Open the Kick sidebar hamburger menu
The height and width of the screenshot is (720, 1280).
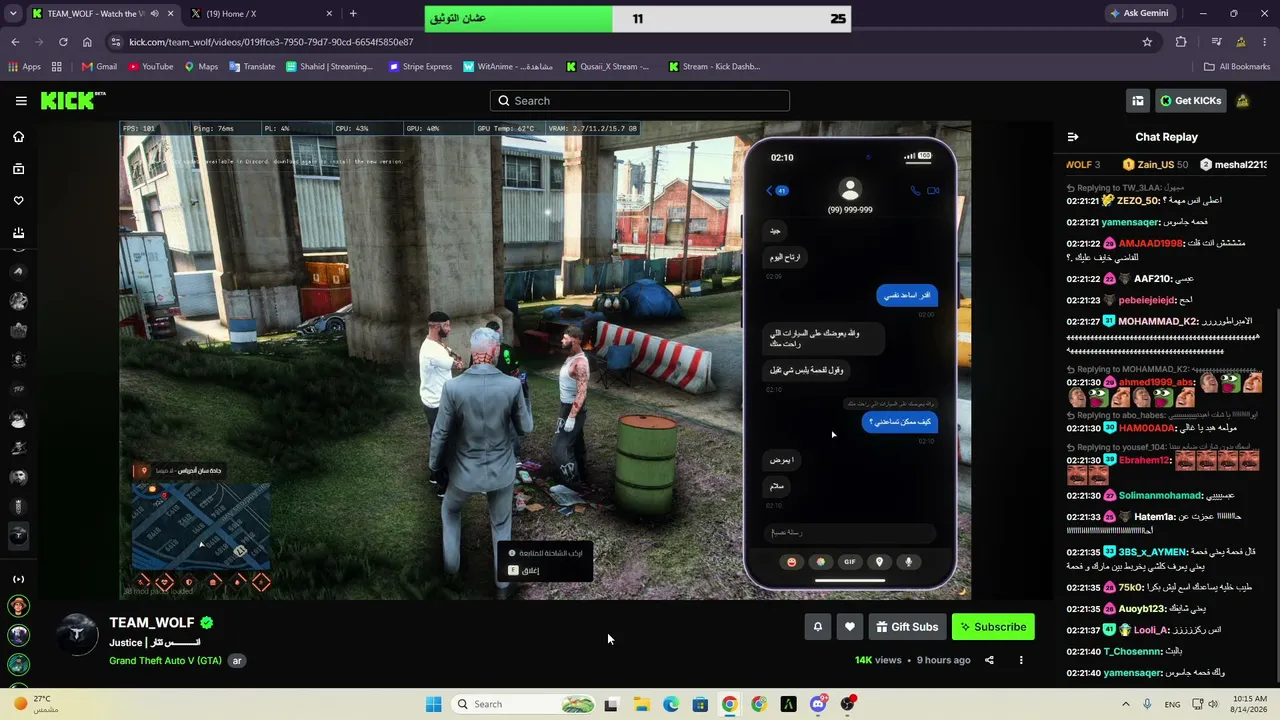[21, 101]
